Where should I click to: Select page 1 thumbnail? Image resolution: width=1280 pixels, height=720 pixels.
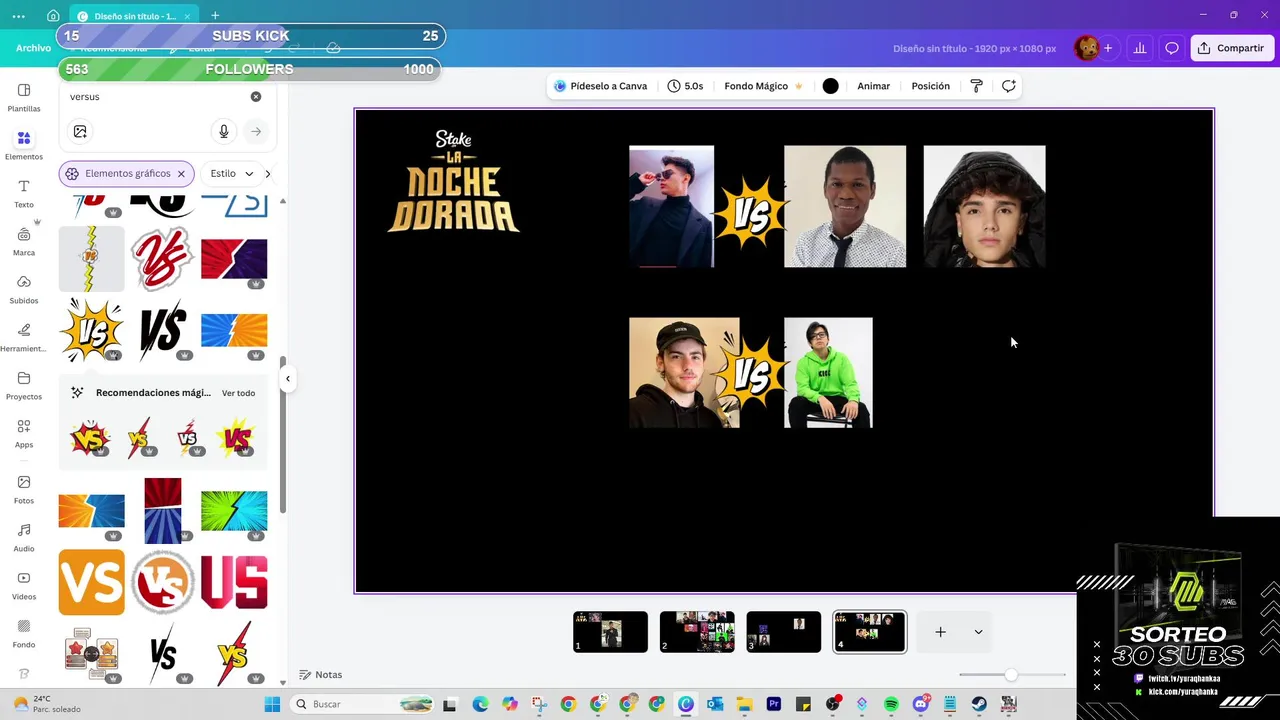pos(610,632)
